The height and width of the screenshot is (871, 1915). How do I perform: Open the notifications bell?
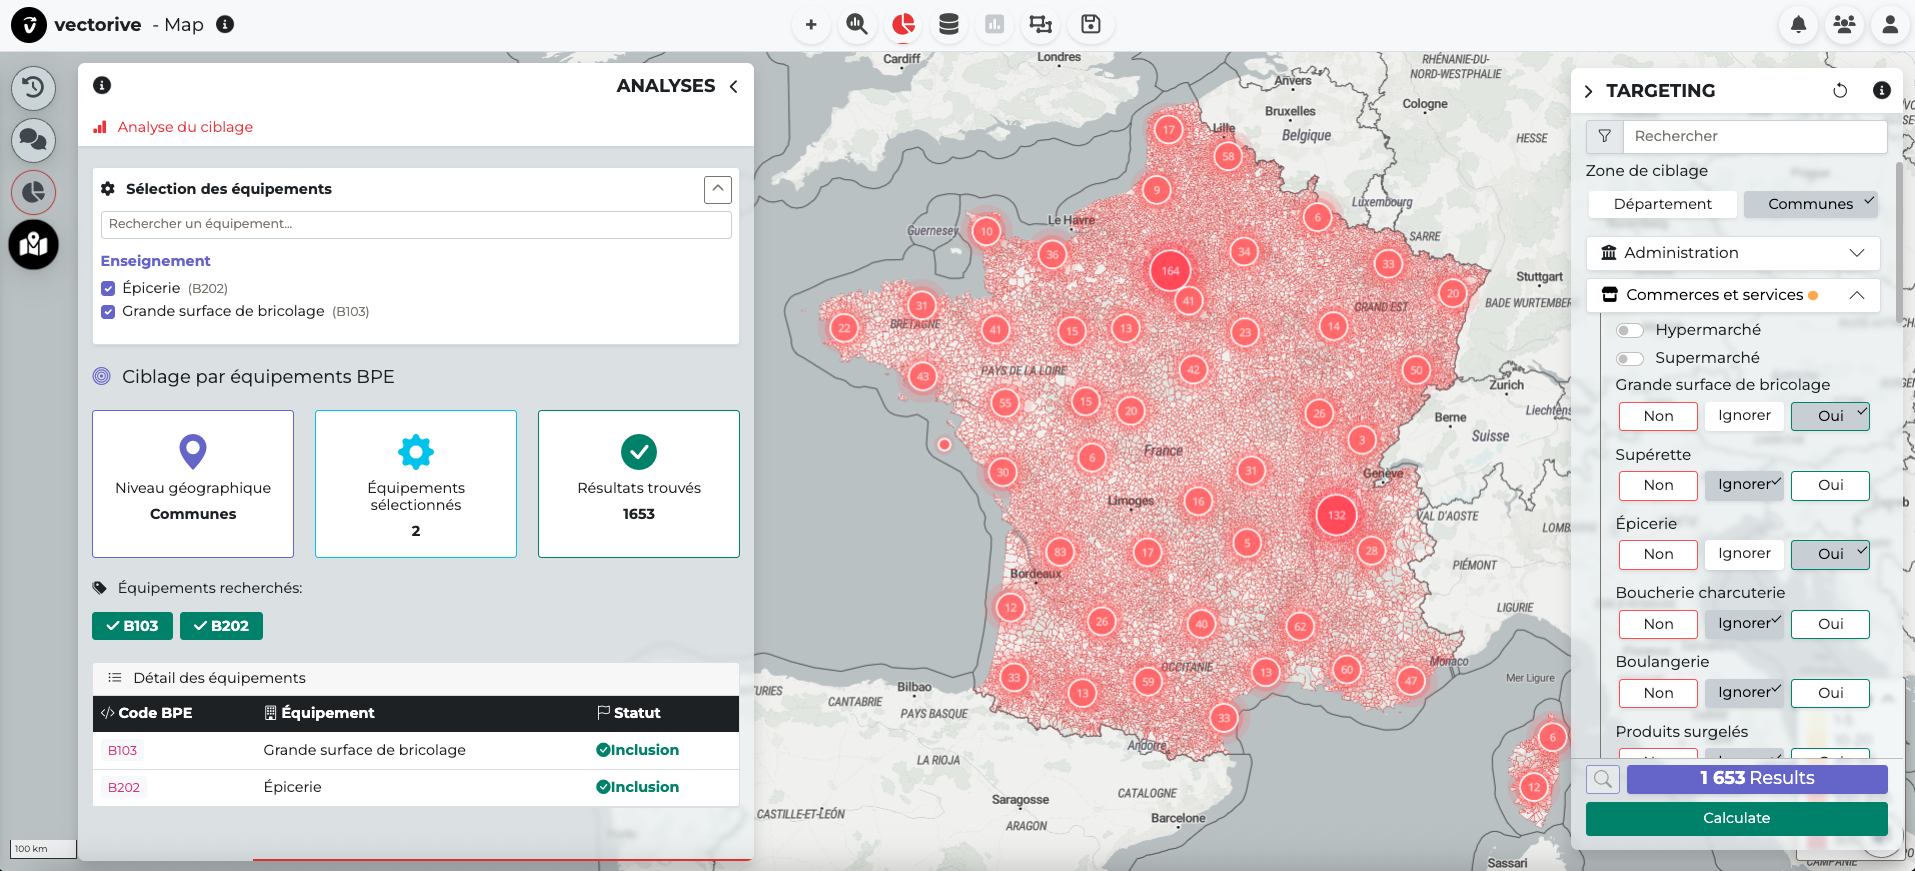click(1797, 25)
